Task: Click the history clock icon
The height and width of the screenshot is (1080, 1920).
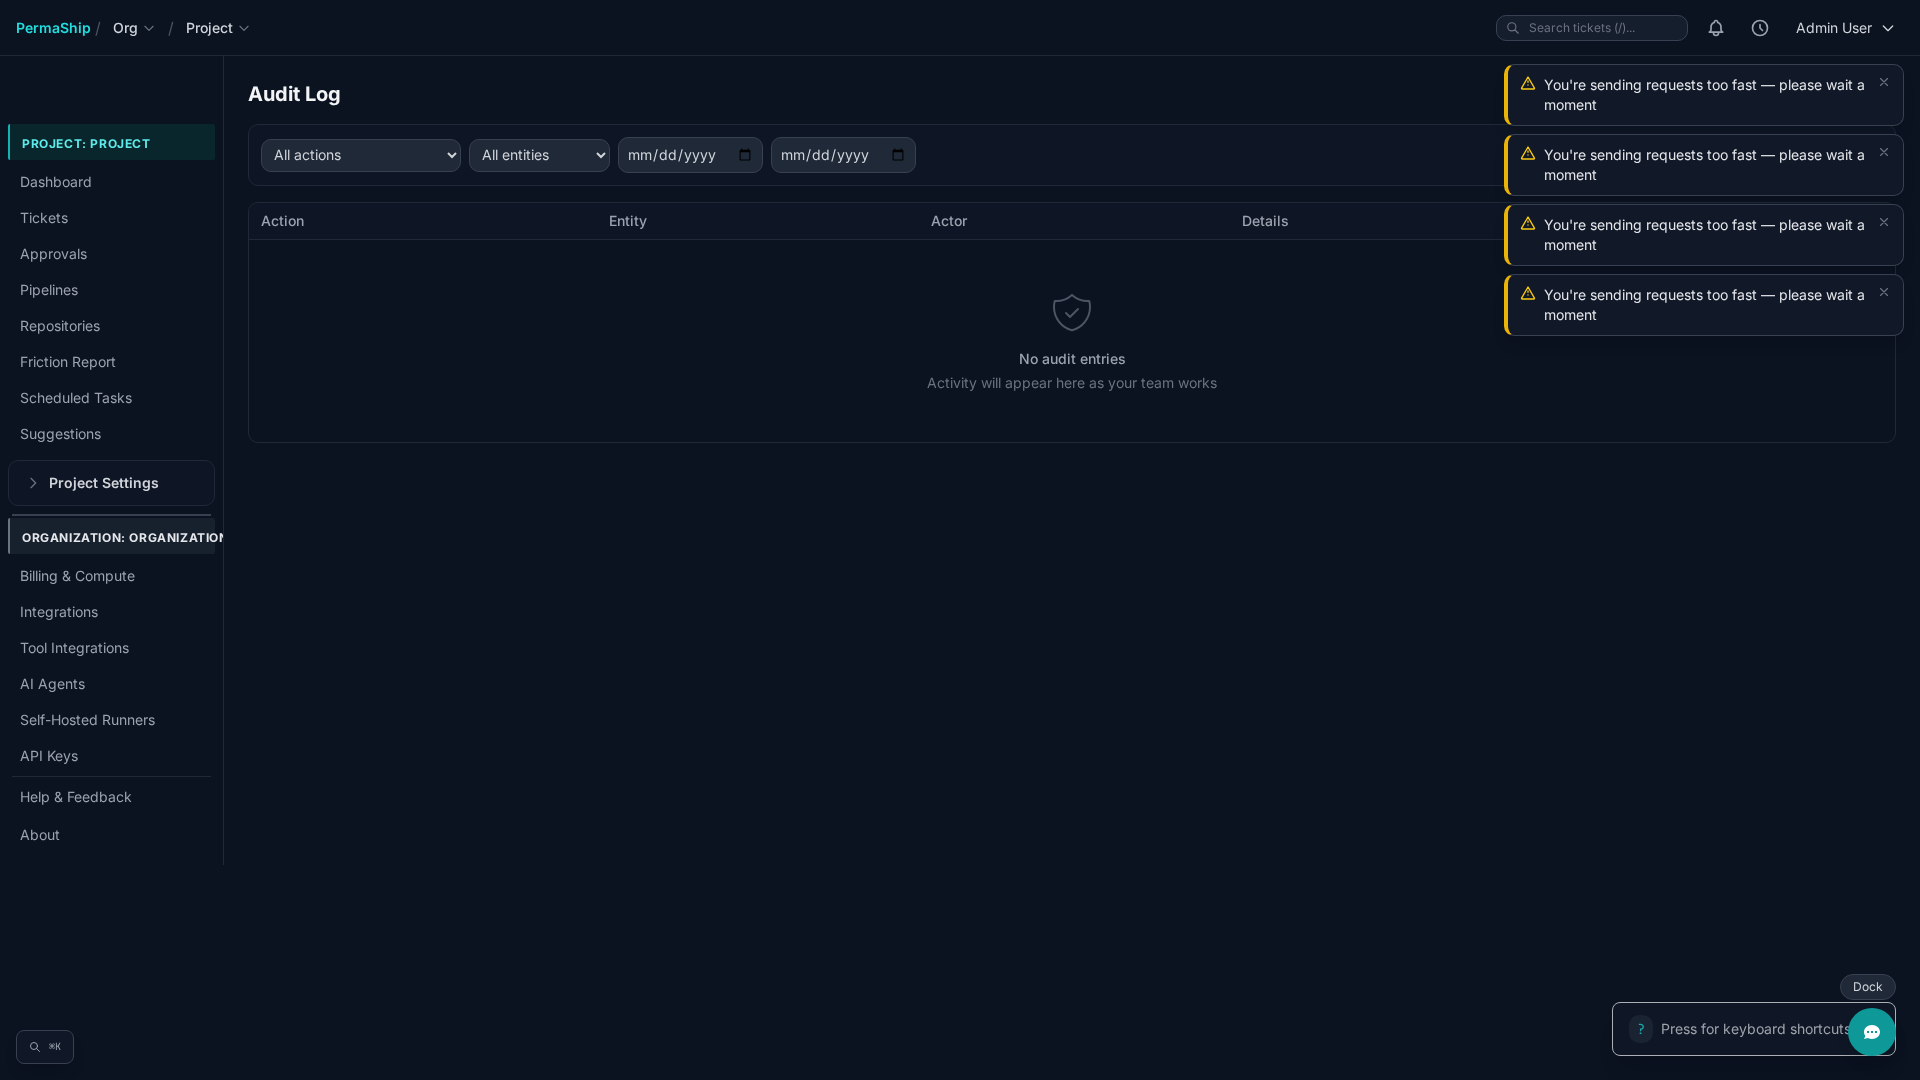Action: point(1761,28)
